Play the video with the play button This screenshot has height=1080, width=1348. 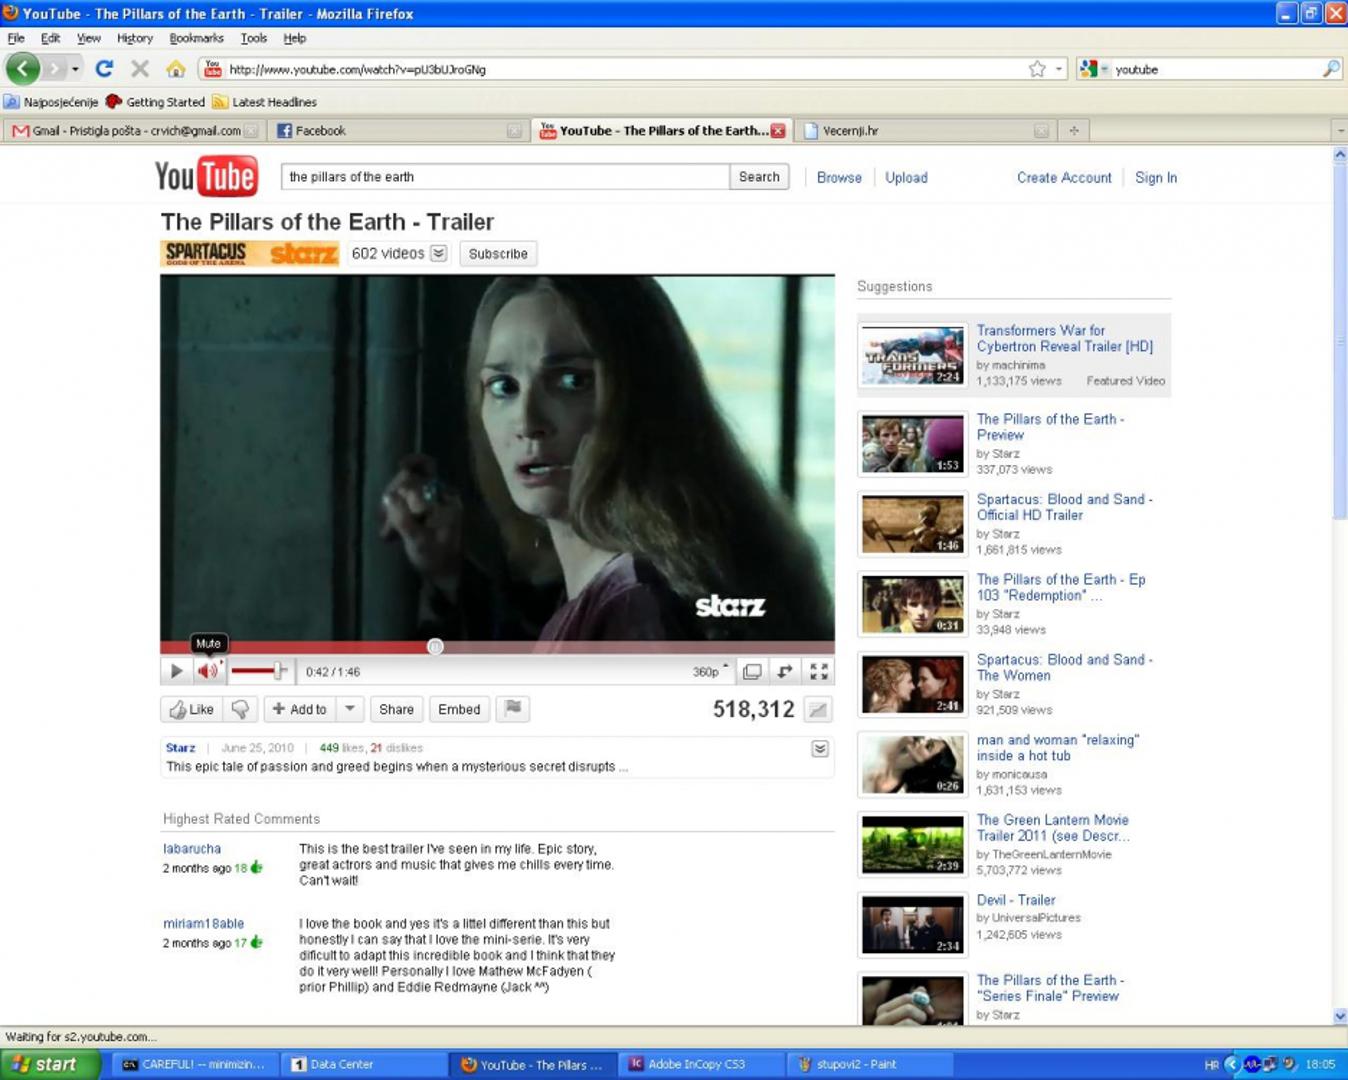(176, 671)
